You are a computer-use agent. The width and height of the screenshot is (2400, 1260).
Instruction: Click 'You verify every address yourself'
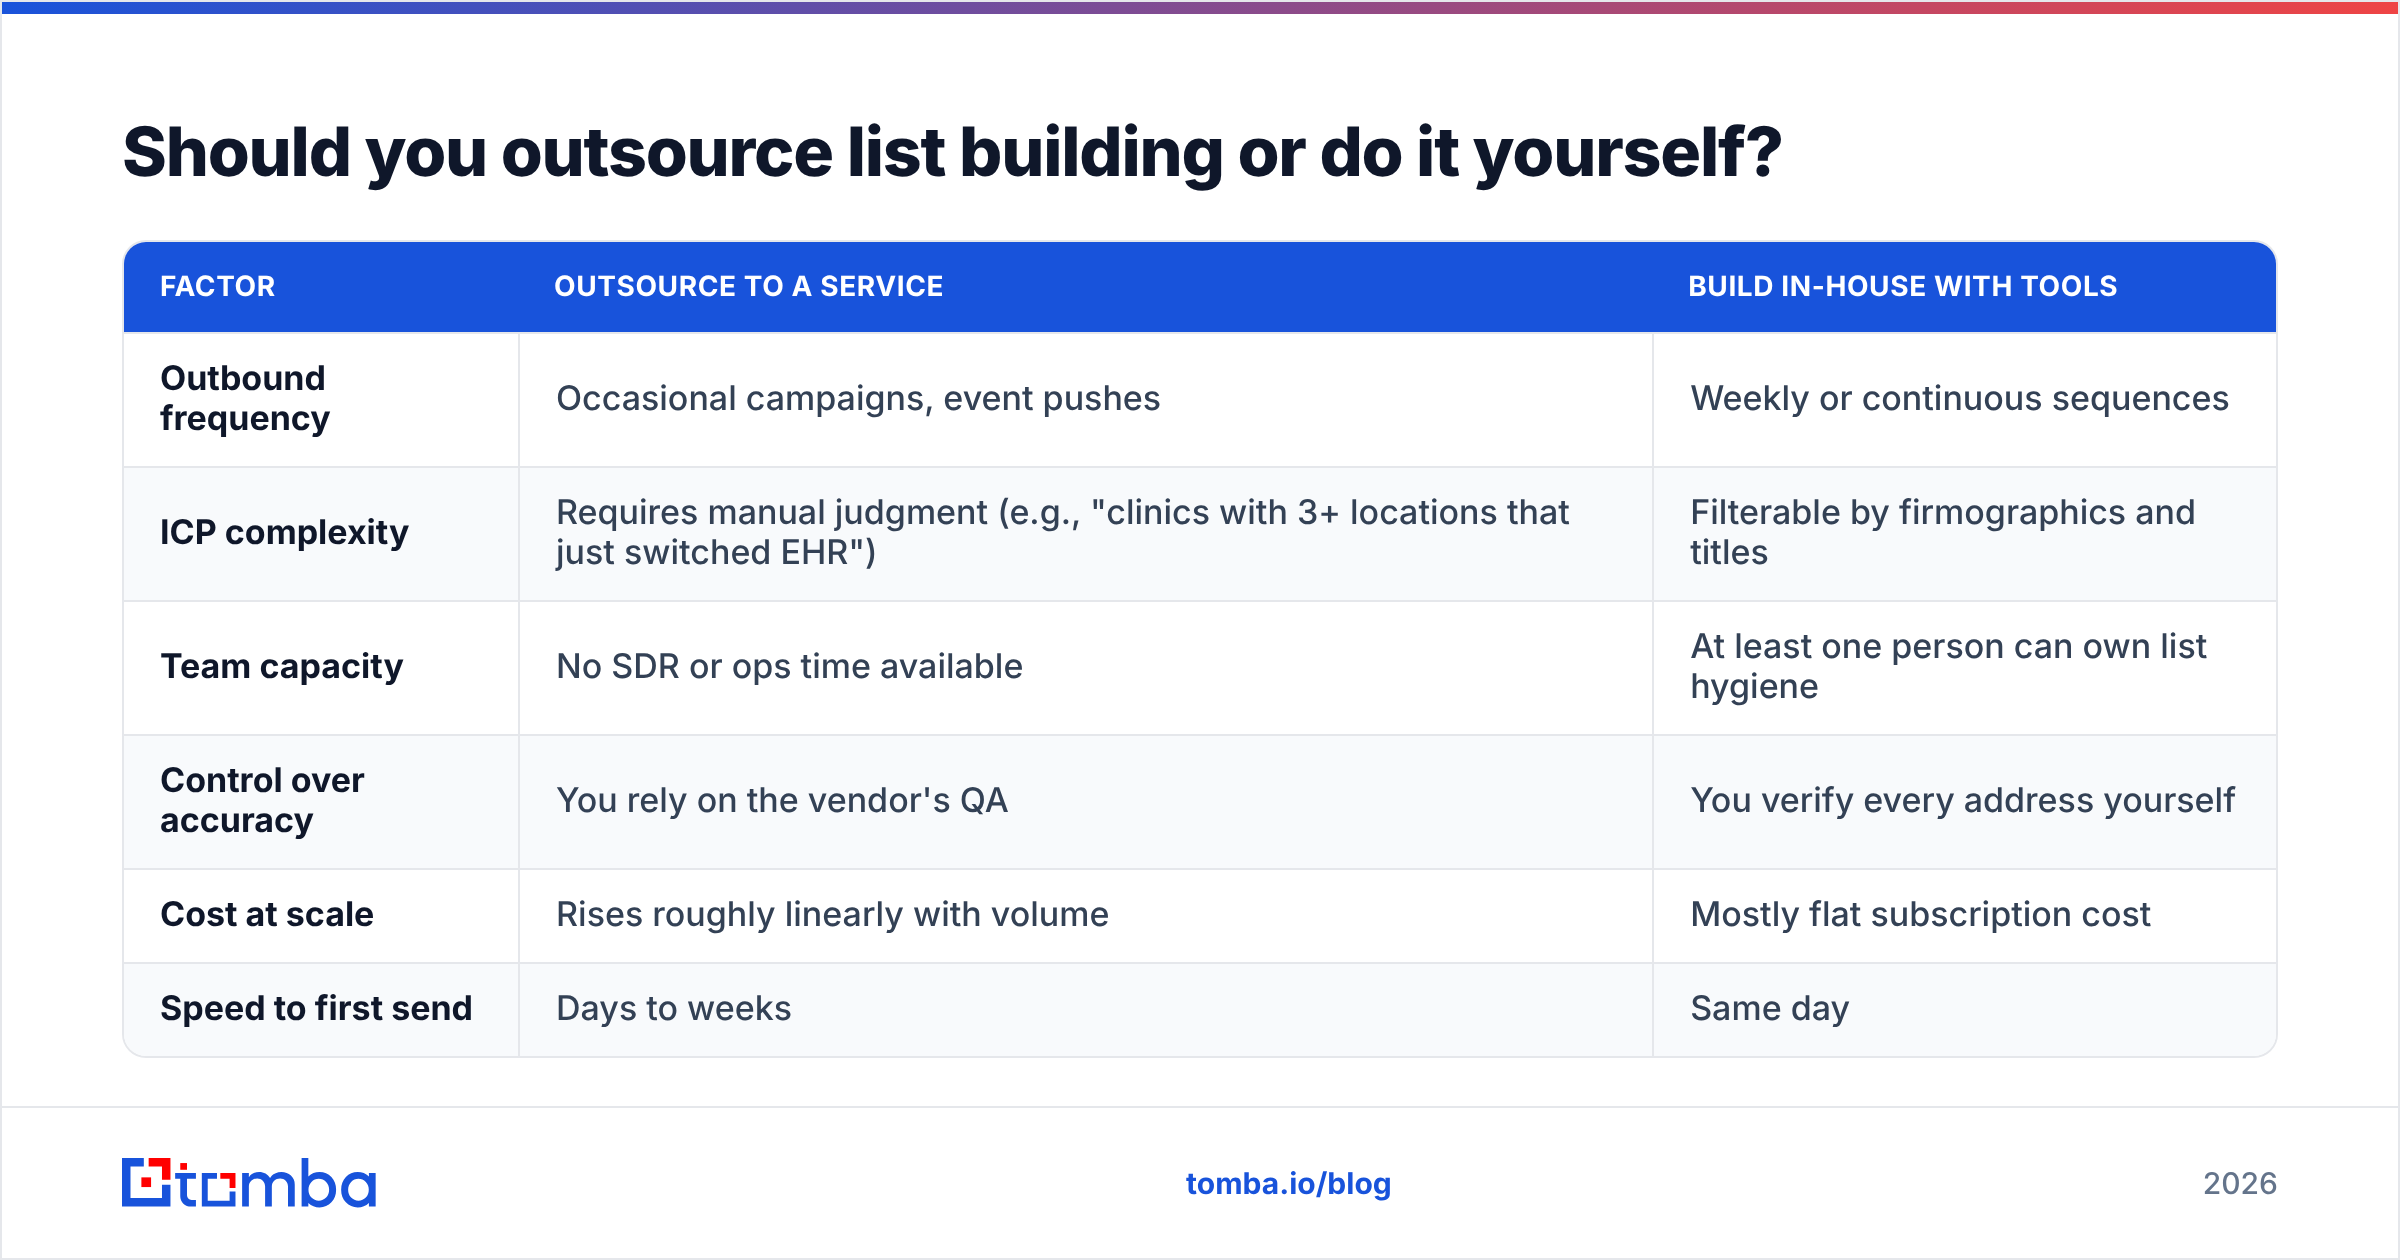pyautogui.click(x=1962, y=800)
